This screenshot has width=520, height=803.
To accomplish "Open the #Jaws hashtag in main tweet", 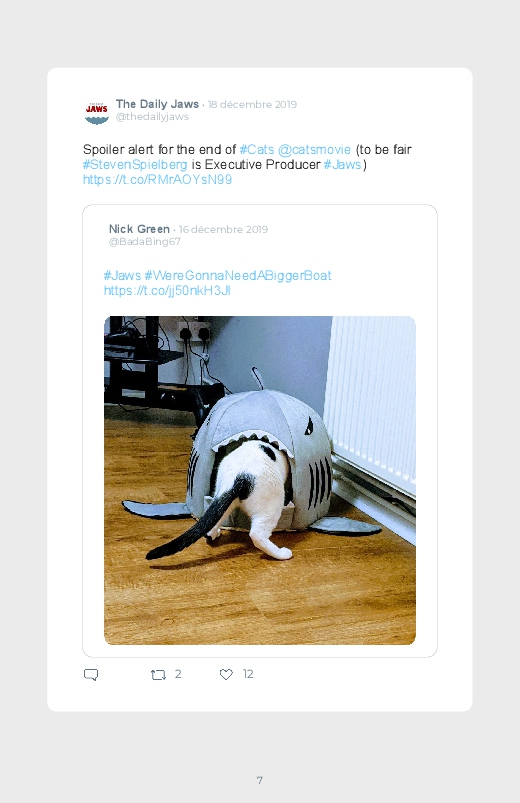I will 342,164.
